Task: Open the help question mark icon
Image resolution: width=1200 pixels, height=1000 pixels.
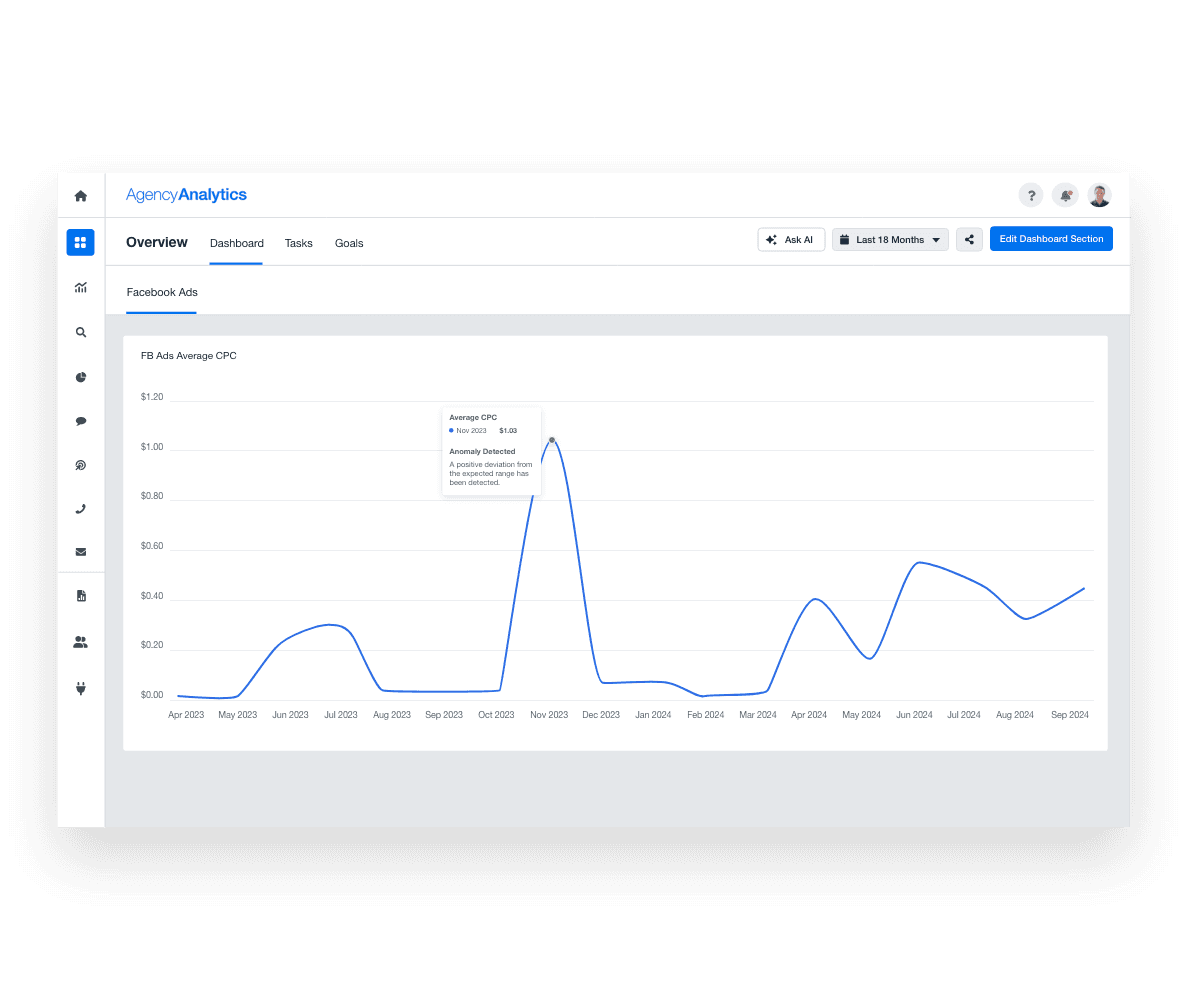Action: pos(1031,195)
